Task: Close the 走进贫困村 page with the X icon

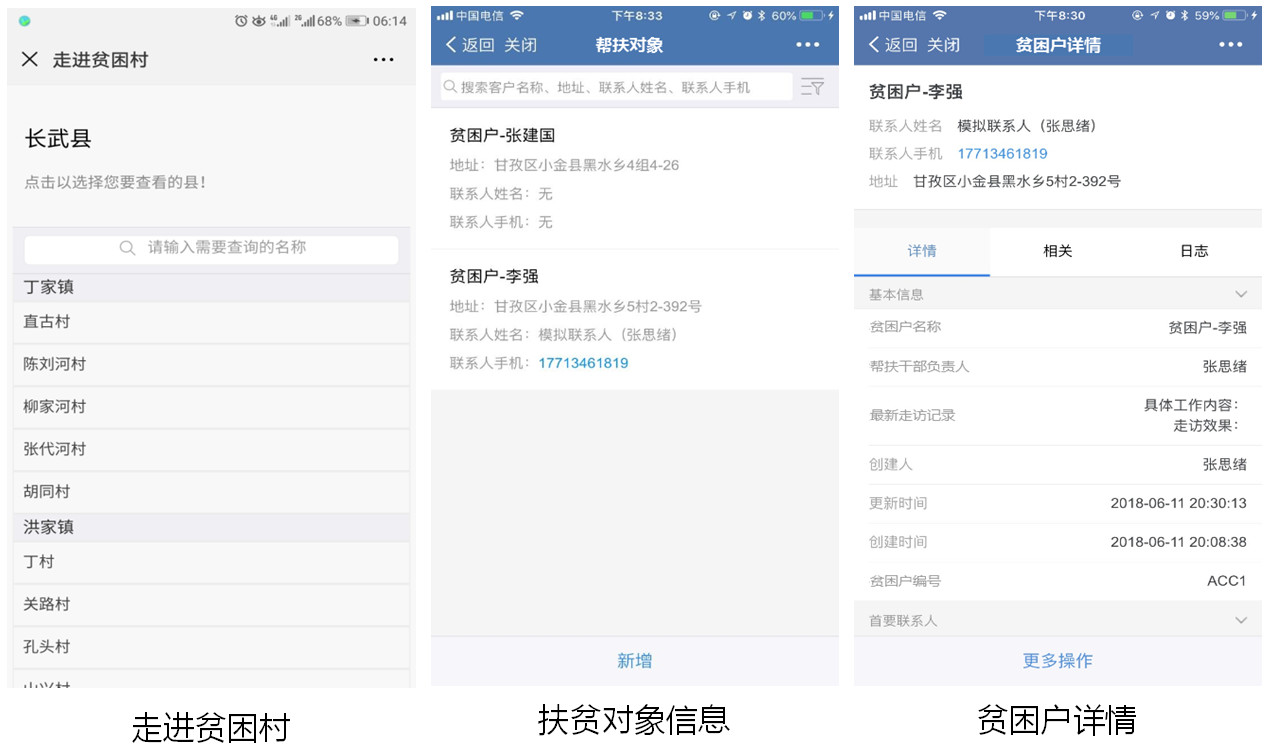Action: pyautogui.click(x=30, y=59)
